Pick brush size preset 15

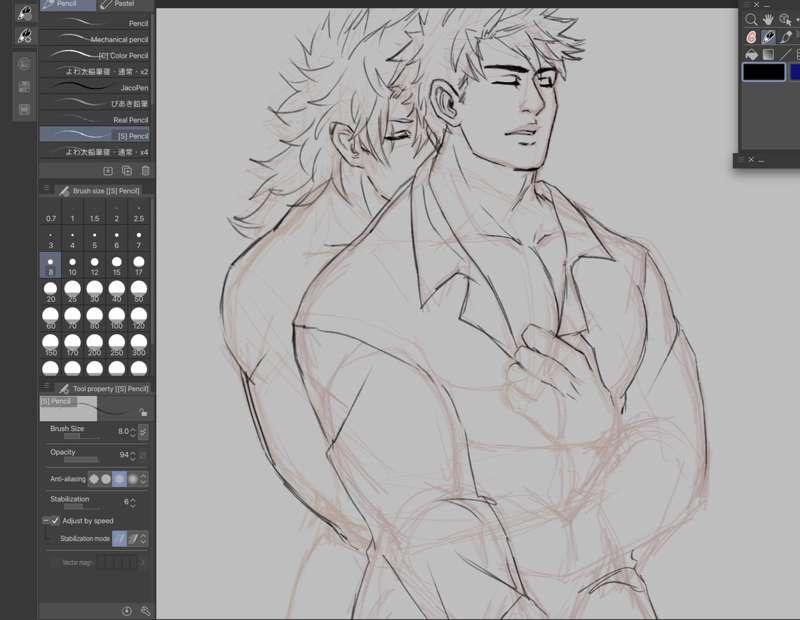(x=116, y=266)
